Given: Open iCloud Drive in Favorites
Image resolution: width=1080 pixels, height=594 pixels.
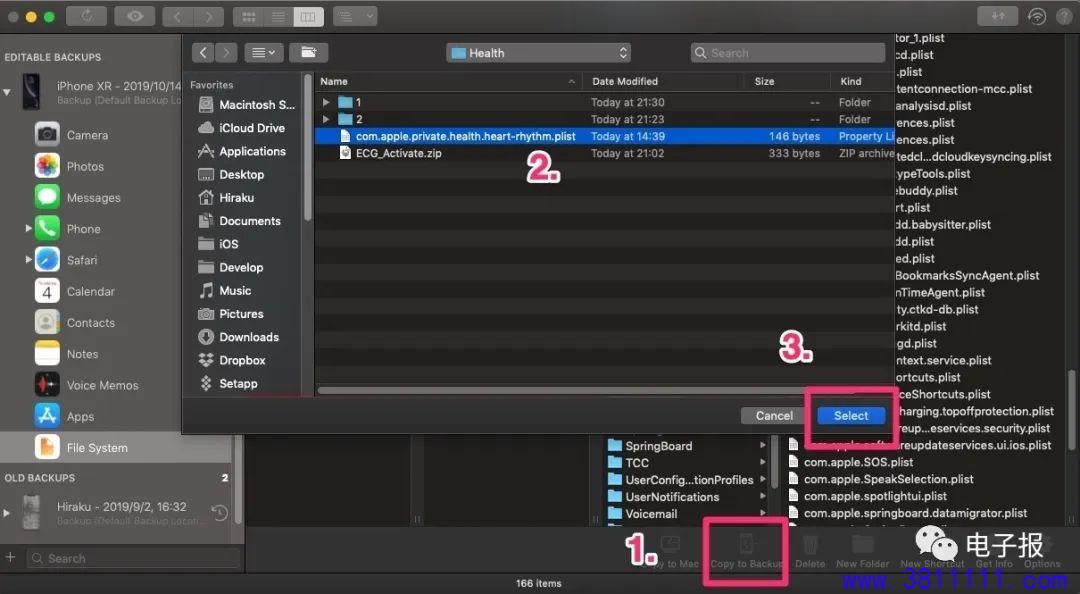Looking at the screenshot, I should (x=242, y=128).
